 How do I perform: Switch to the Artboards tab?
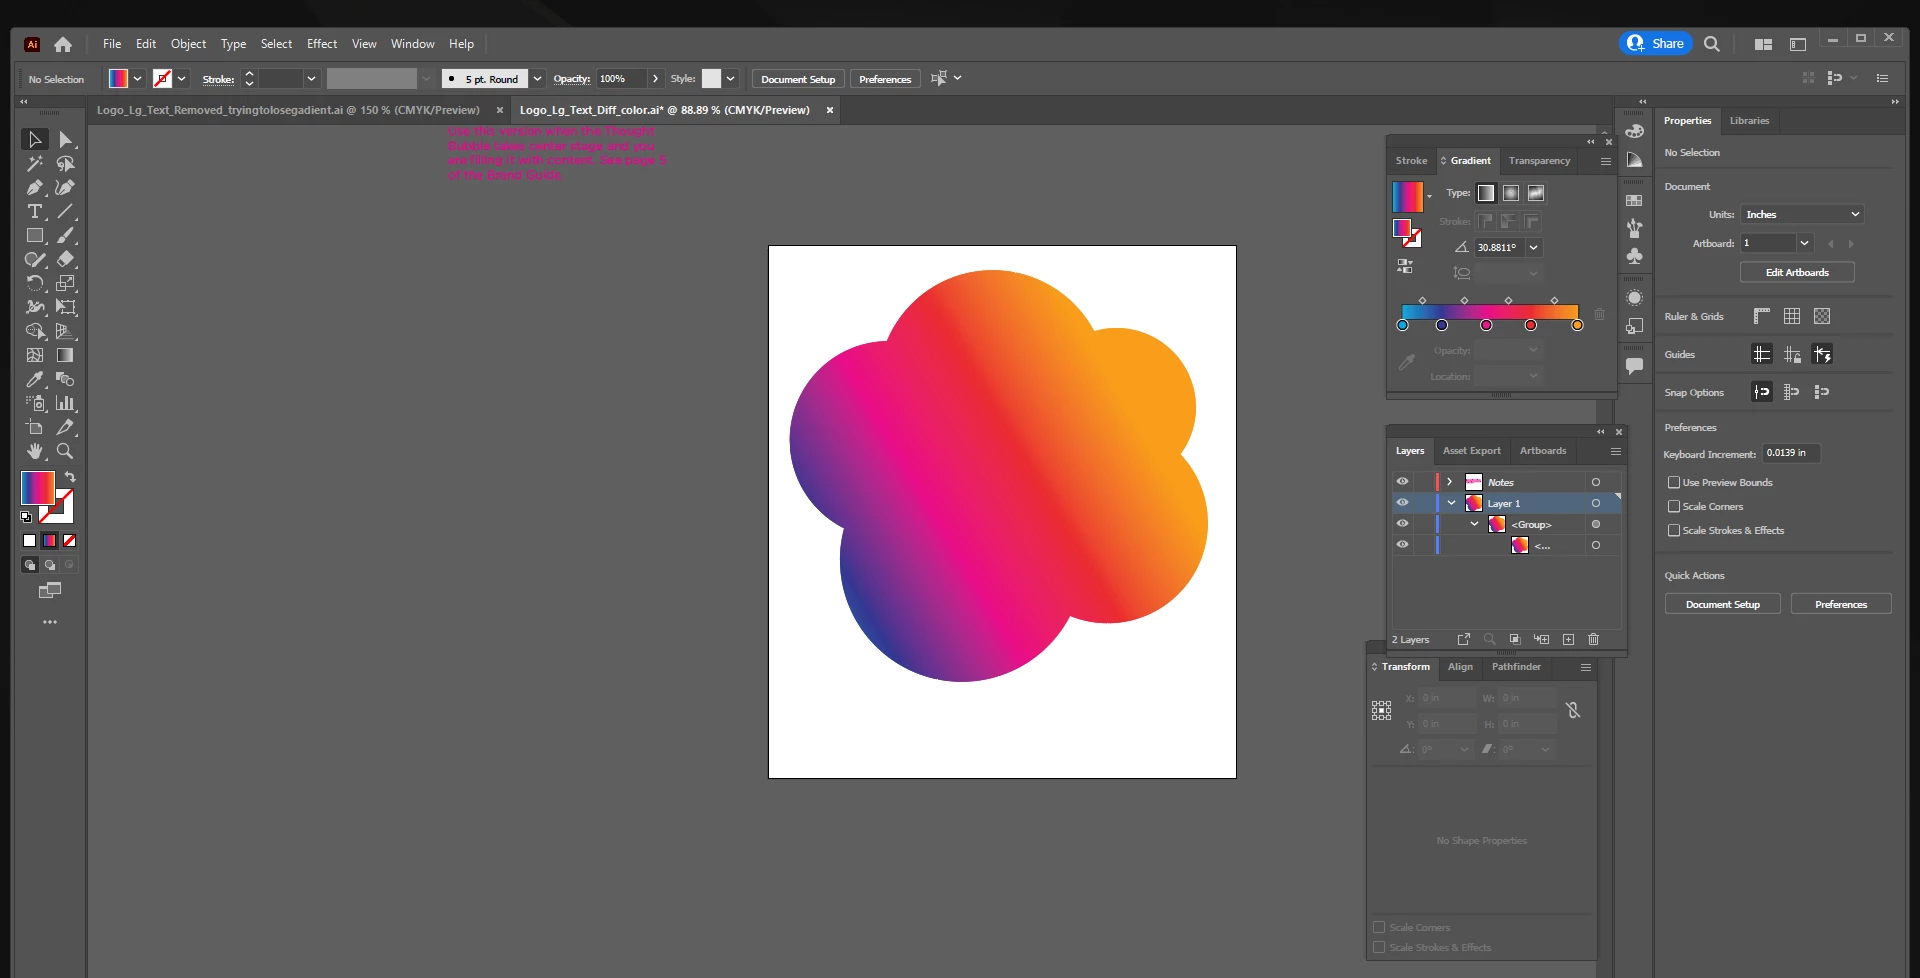pos(1543,451)
